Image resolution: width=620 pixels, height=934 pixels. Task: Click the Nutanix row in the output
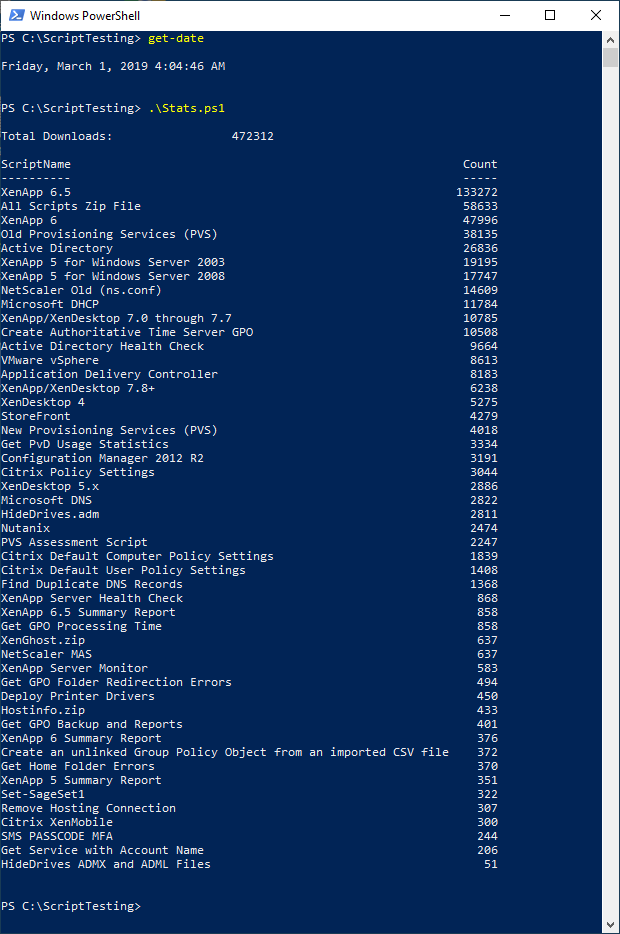pos(25,528)
